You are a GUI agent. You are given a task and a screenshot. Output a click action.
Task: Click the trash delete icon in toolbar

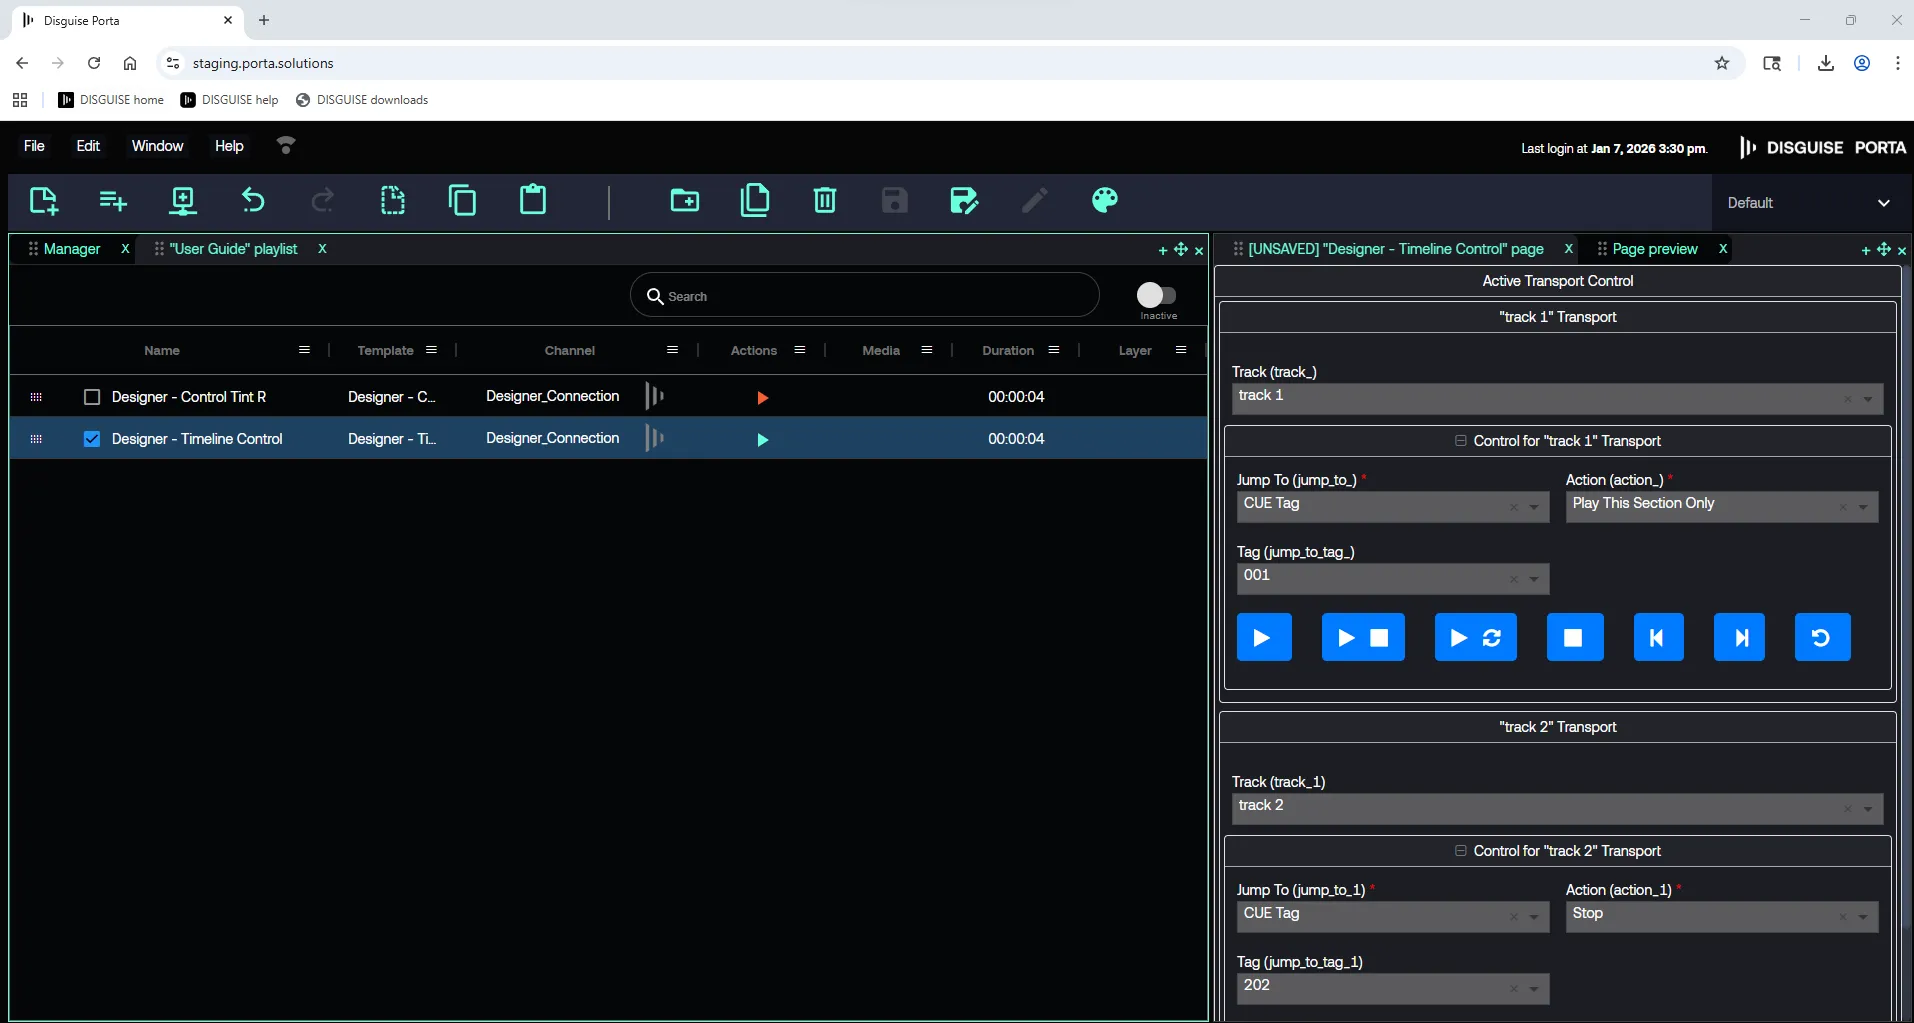(824, 200)
